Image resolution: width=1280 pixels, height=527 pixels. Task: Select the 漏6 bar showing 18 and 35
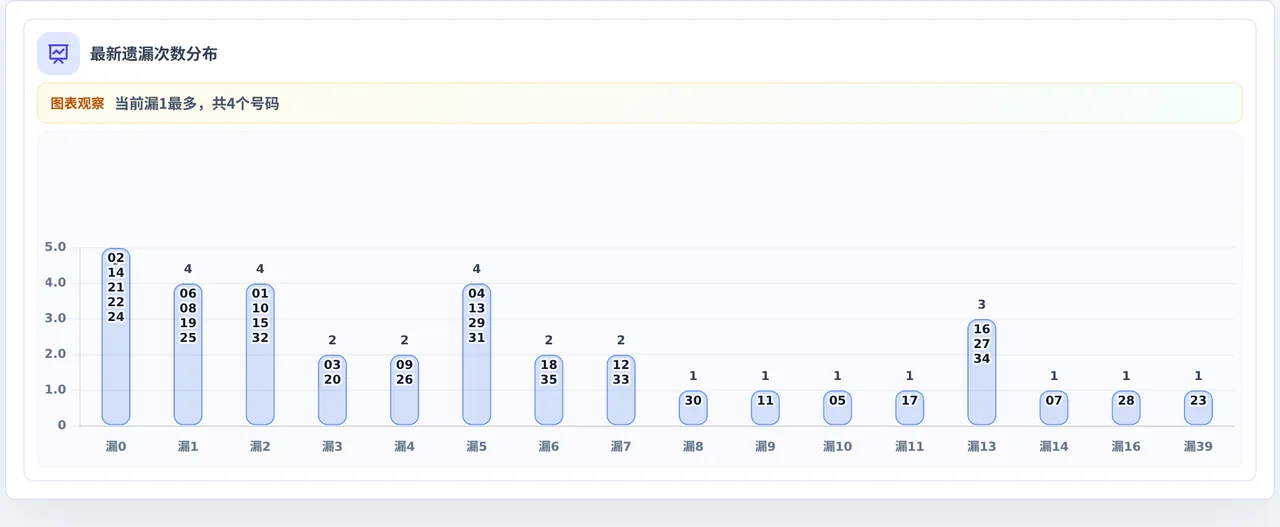[x=549, y=390]
